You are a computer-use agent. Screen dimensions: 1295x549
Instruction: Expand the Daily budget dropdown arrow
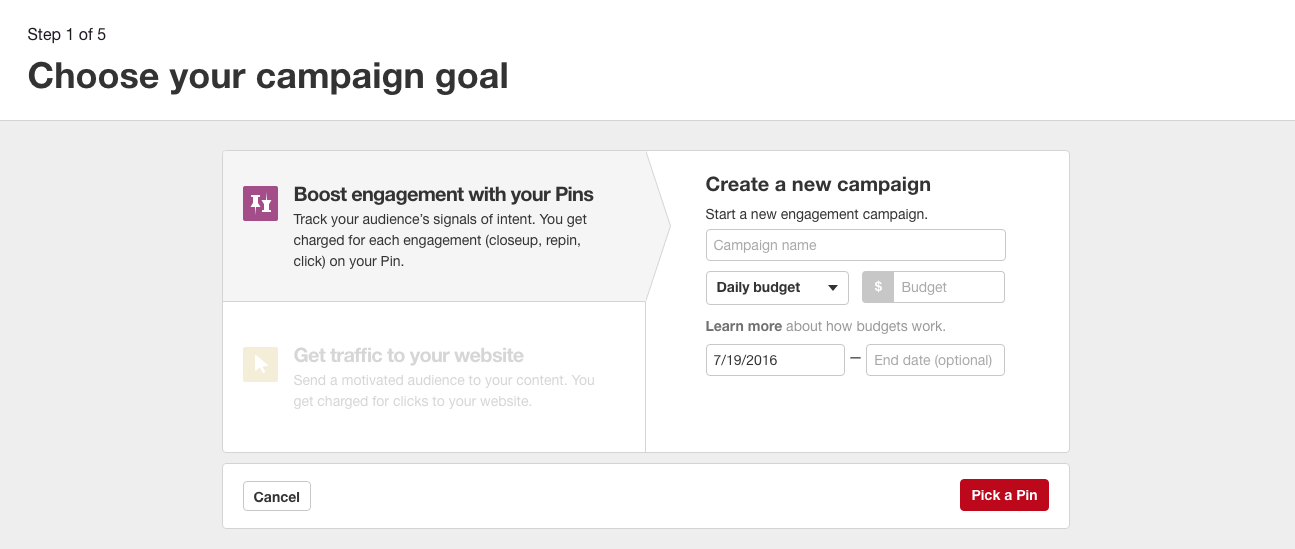832,288
